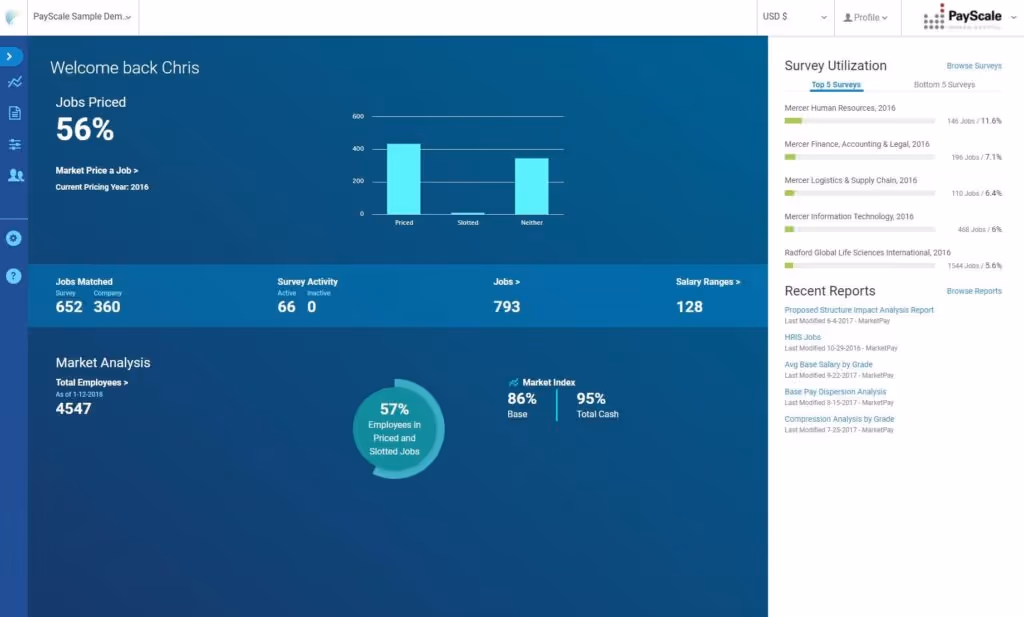Click the help question mark icon
Image resolution: width=1024 pixels, height=617 pixels.
click(13, 275)
